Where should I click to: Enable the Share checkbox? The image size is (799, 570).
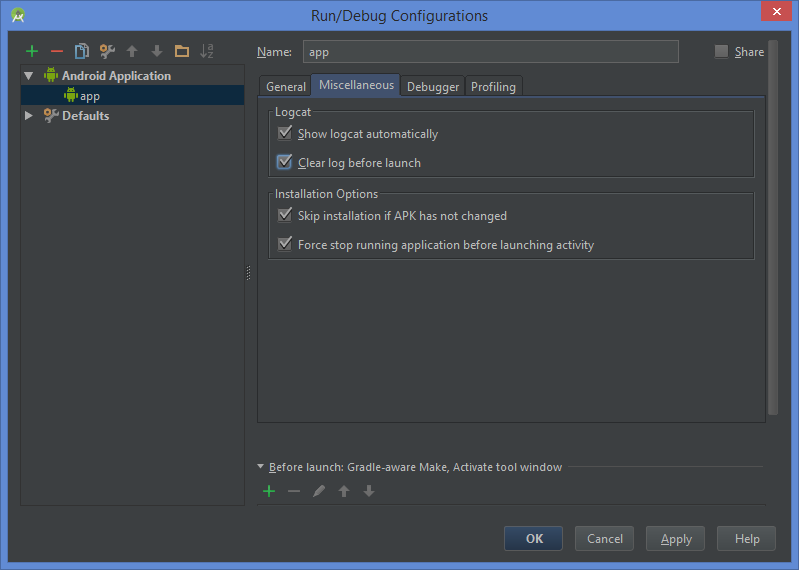(721, 51)
